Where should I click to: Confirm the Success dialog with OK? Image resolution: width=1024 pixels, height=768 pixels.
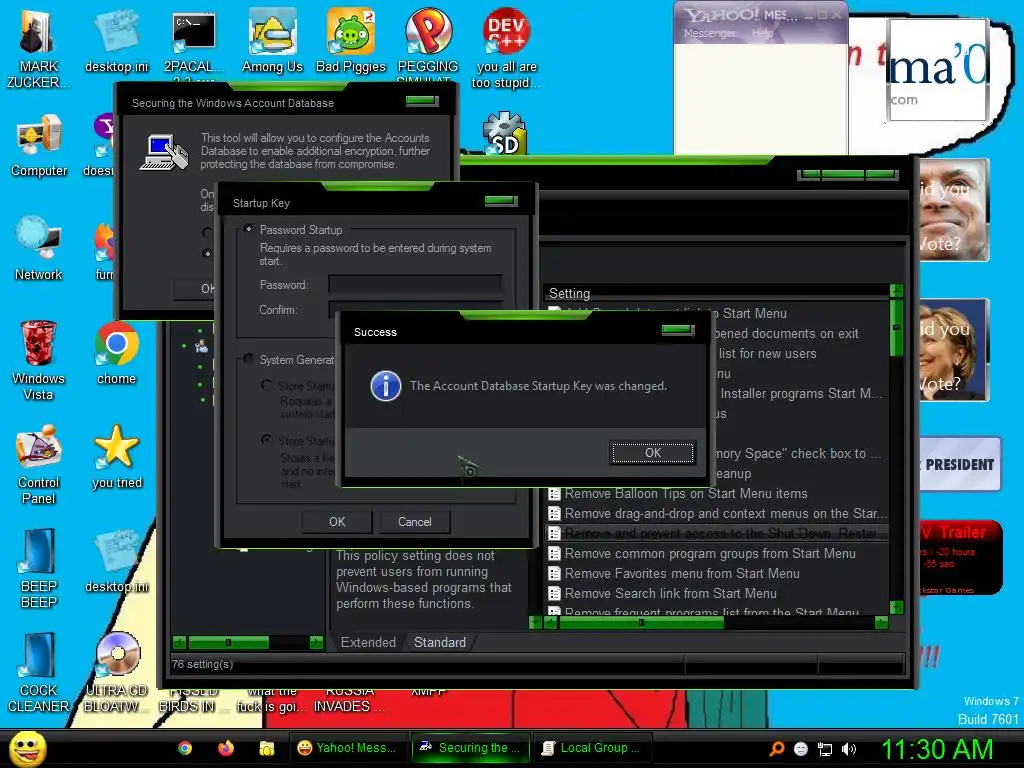click(x=652, y=453)
